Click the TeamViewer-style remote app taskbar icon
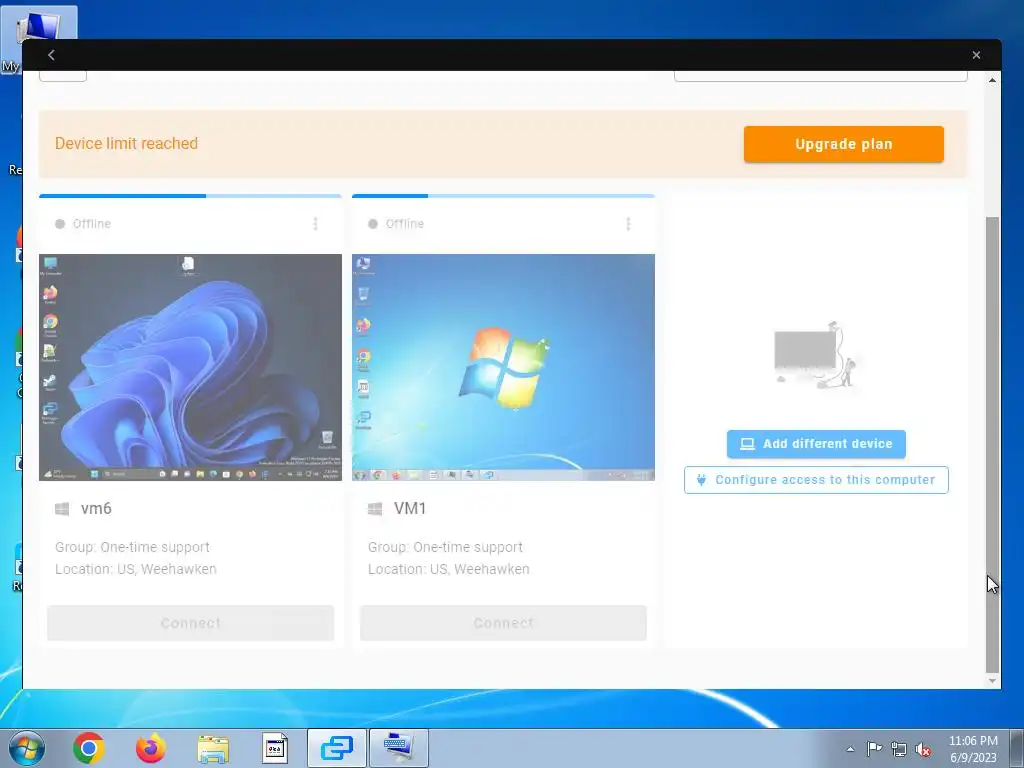 pyautogui.click(x=337, y=748)
